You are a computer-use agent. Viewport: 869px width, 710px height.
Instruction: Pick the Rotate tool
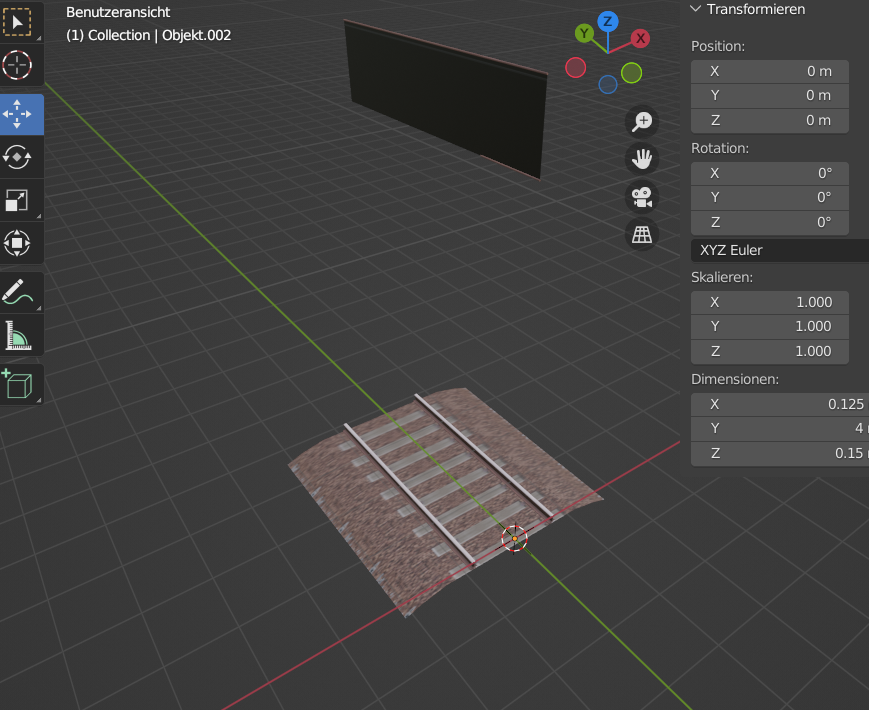point(18,157)
